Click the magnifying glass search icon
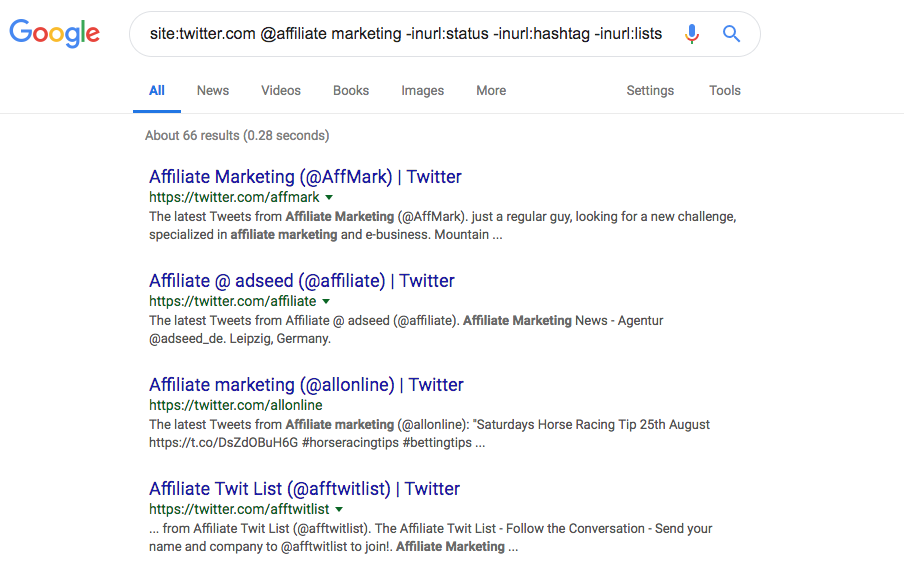Image resolution: width=904 pixels, height=576 pixels. pyautogui.click(x=732, y=34)
